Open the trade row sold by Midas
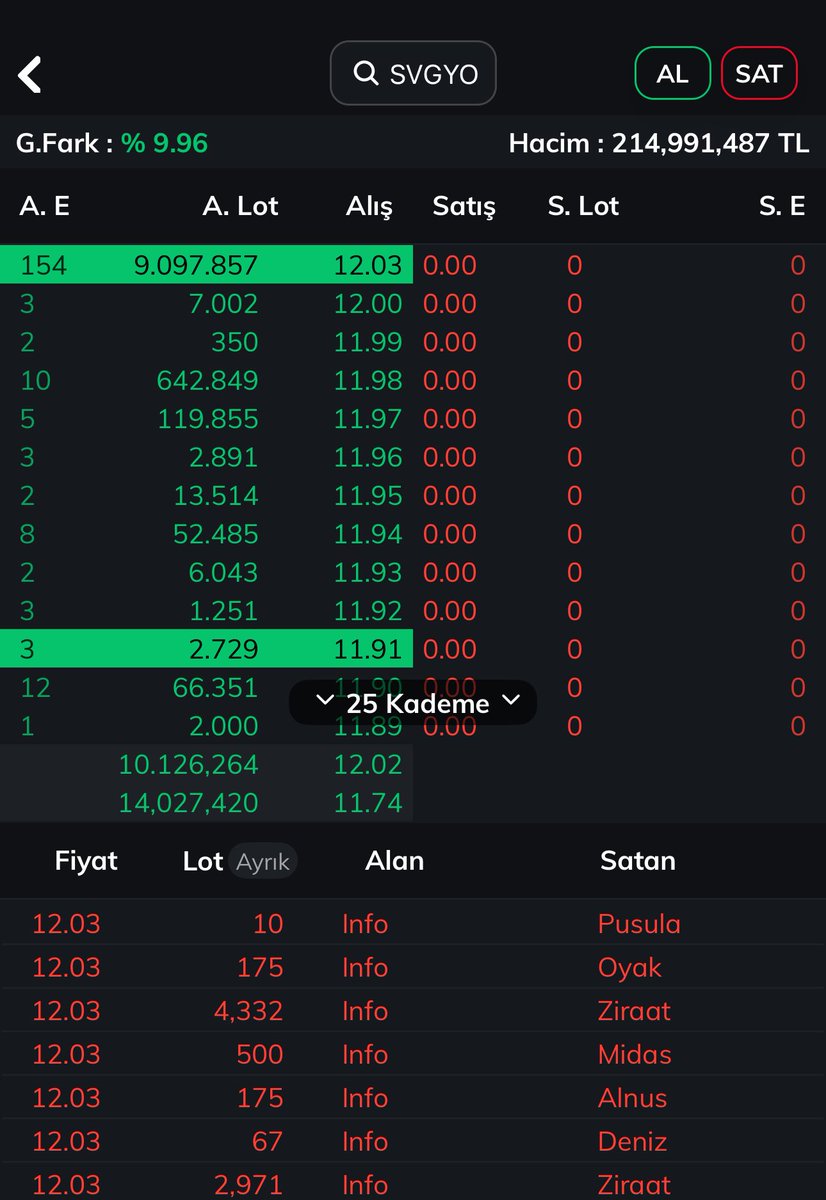This screenshot has width=826, height=1200. (413, 1054)
